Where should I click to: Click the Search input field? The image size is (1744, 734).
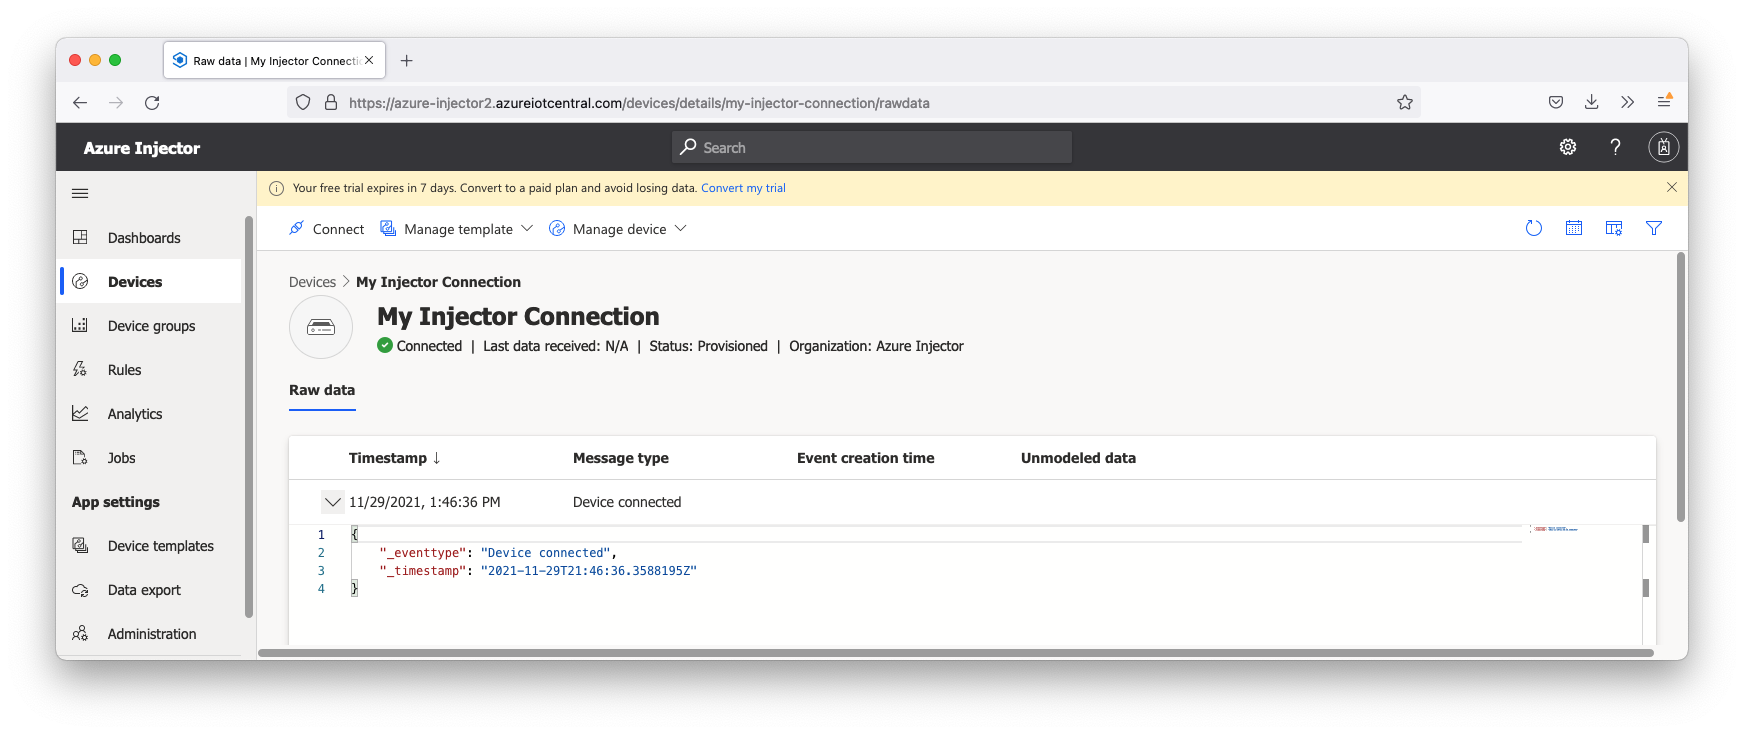pyautogui.click(x=872, y=147)
